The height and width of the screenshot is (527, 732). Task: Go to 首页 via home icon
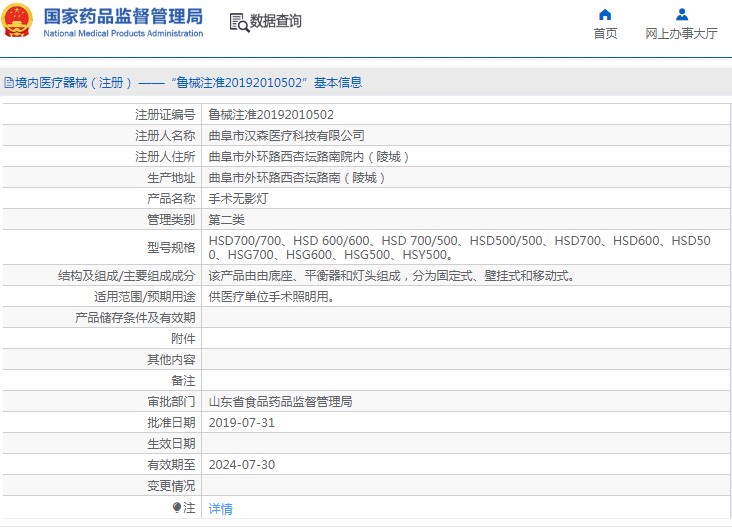[605, 14]
